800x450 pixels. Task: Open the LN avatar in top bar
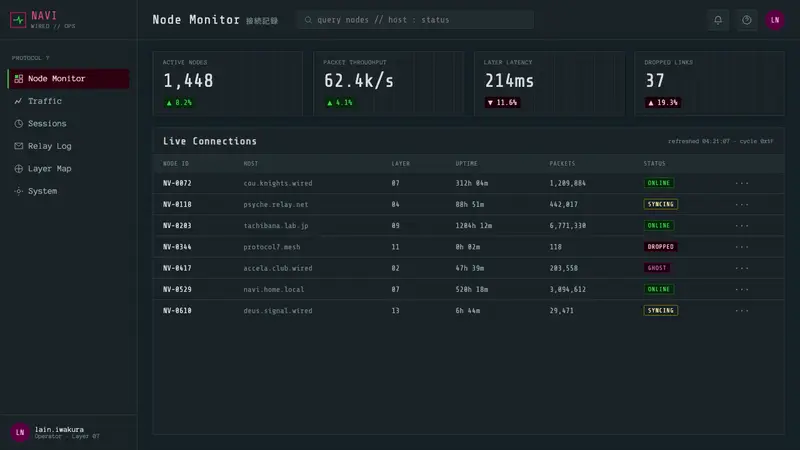774,20
